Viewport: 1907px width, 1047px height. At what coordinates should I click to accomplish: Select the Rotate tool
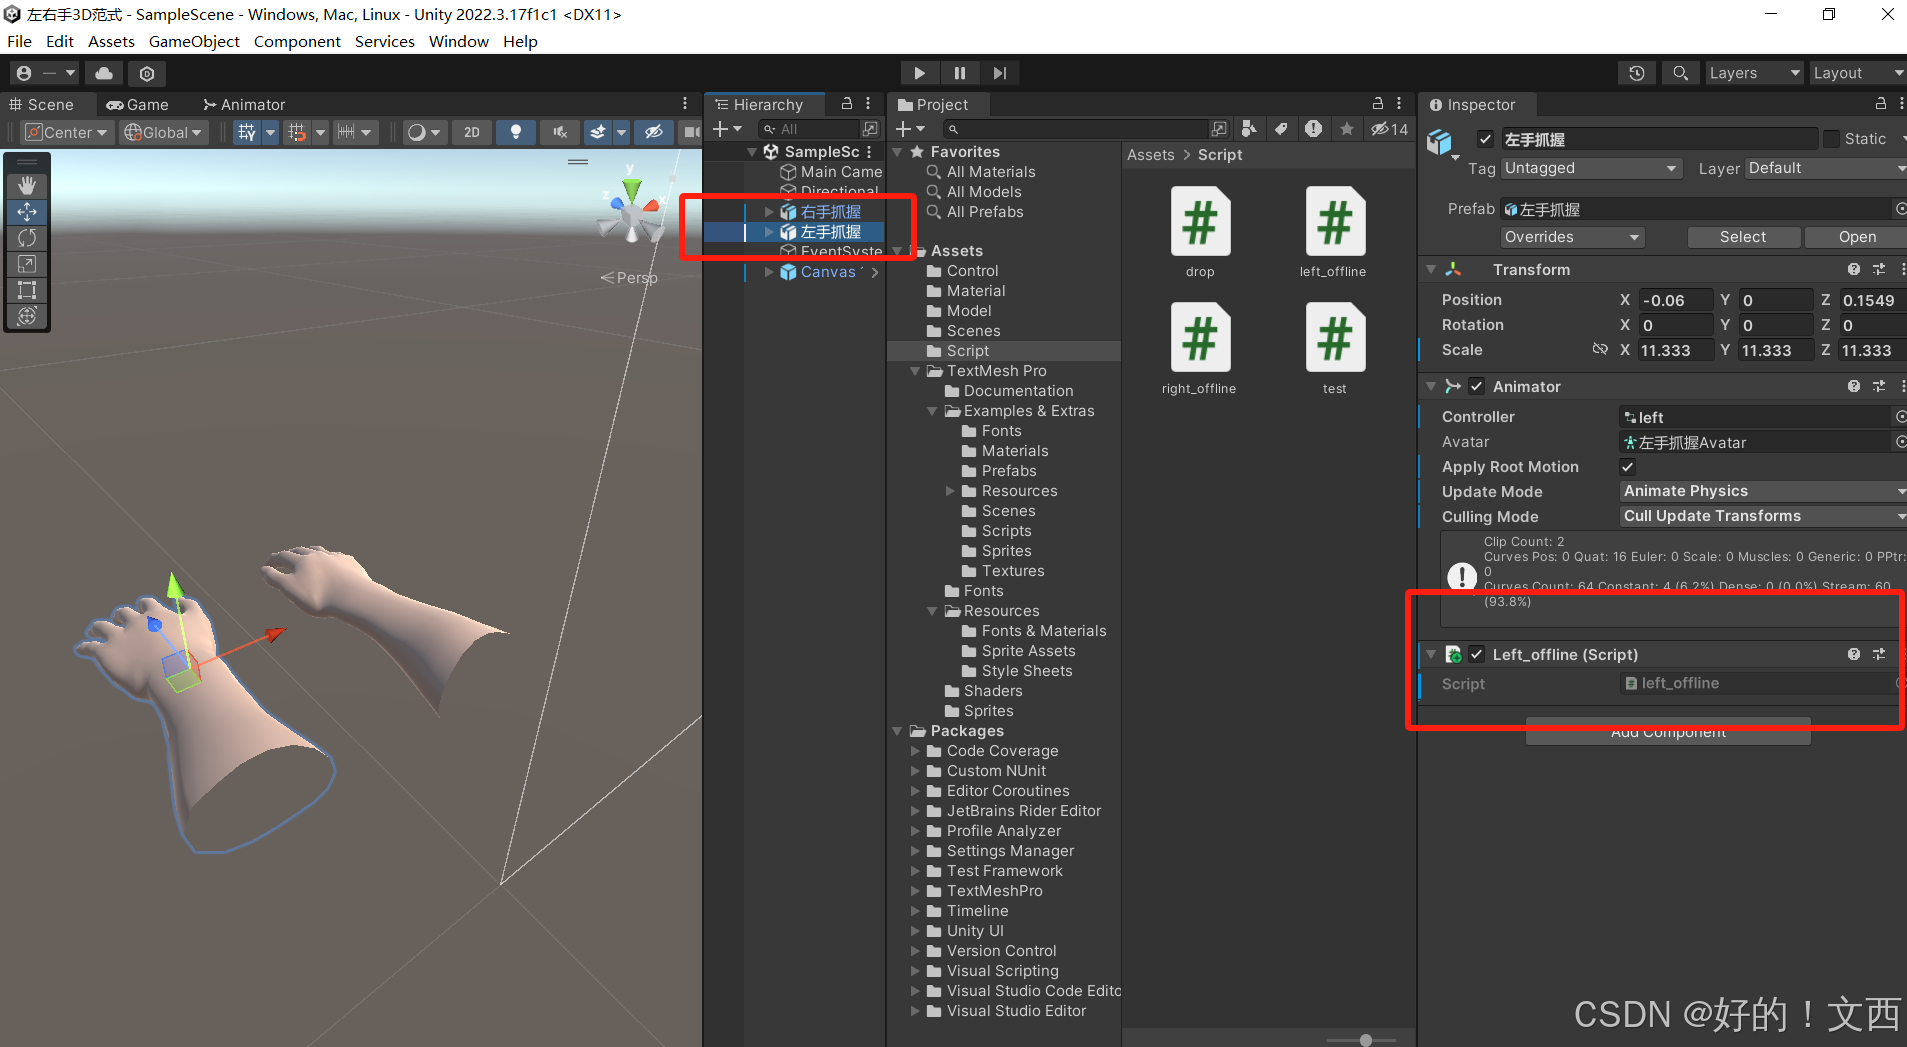pyautogui.click(x=27, y=237)
